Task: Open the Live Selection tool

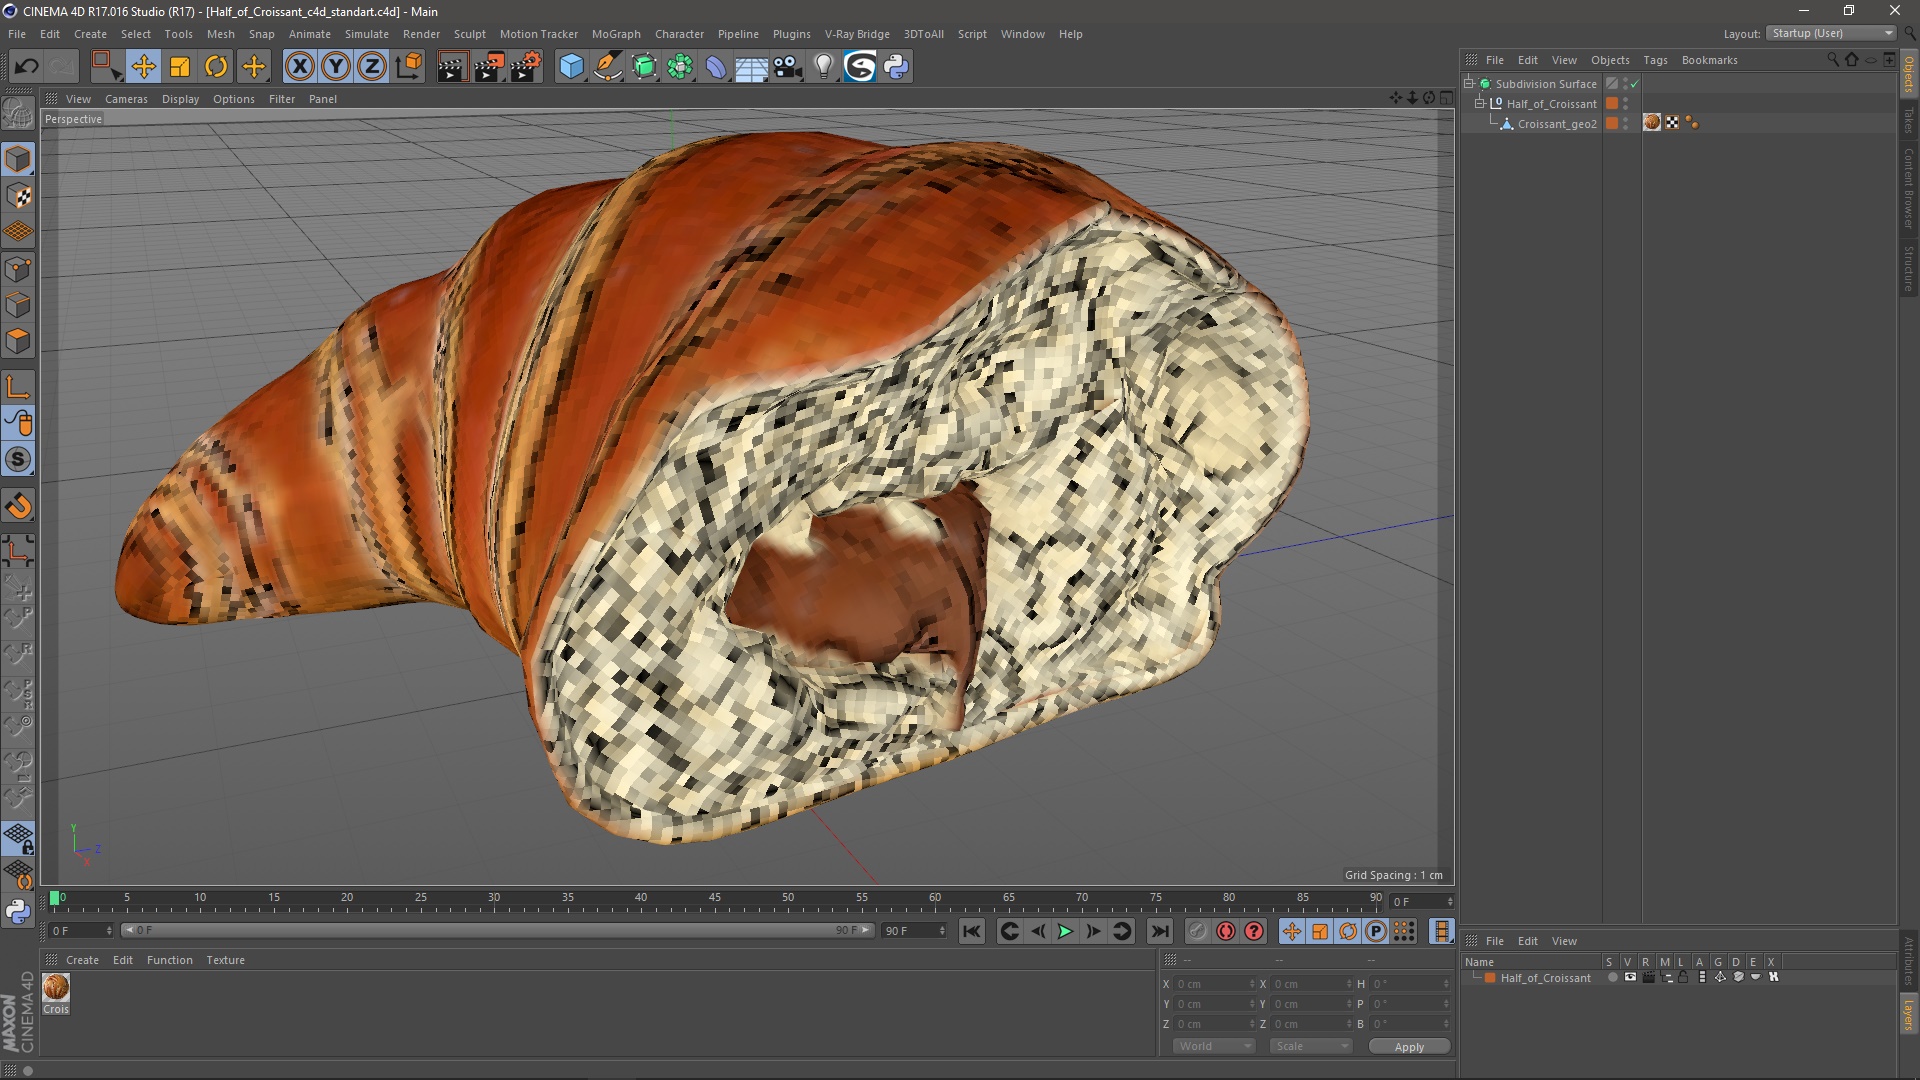Action: (106, 67)
